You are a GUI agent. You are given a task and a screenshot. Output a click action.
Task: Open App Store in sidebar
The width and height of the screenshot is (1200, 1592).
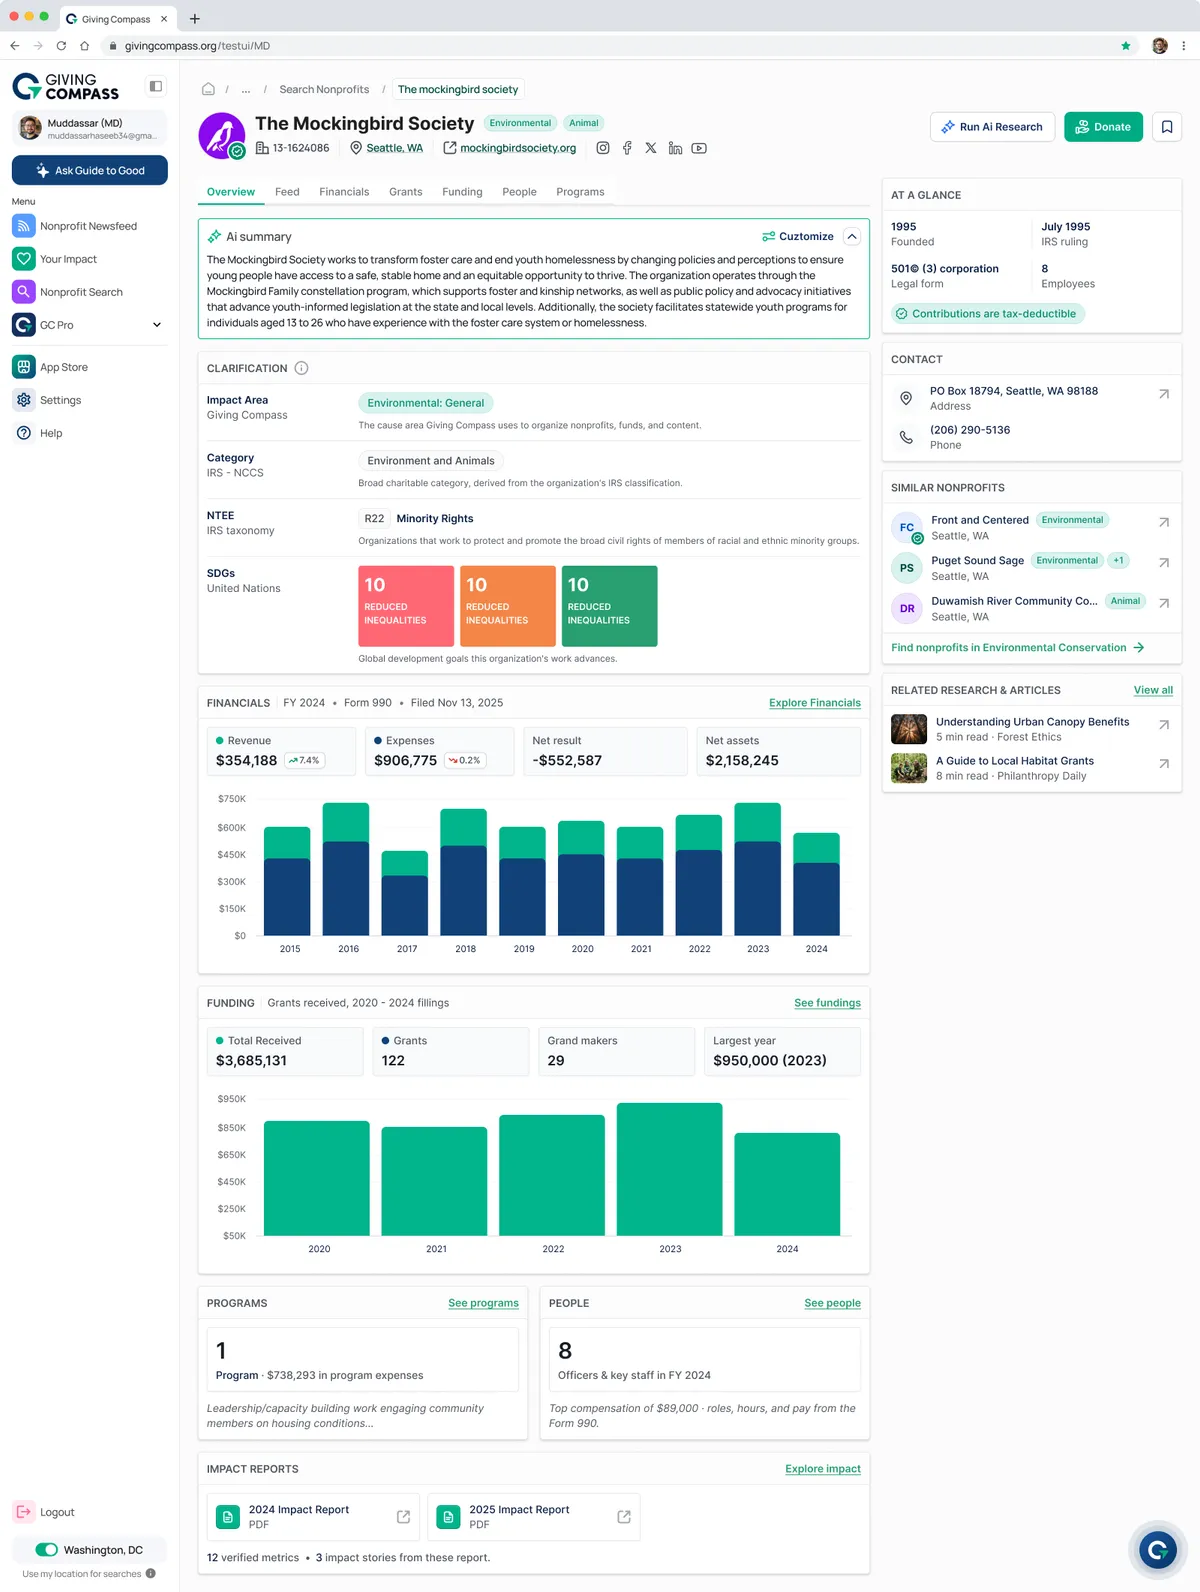[89, 367]
